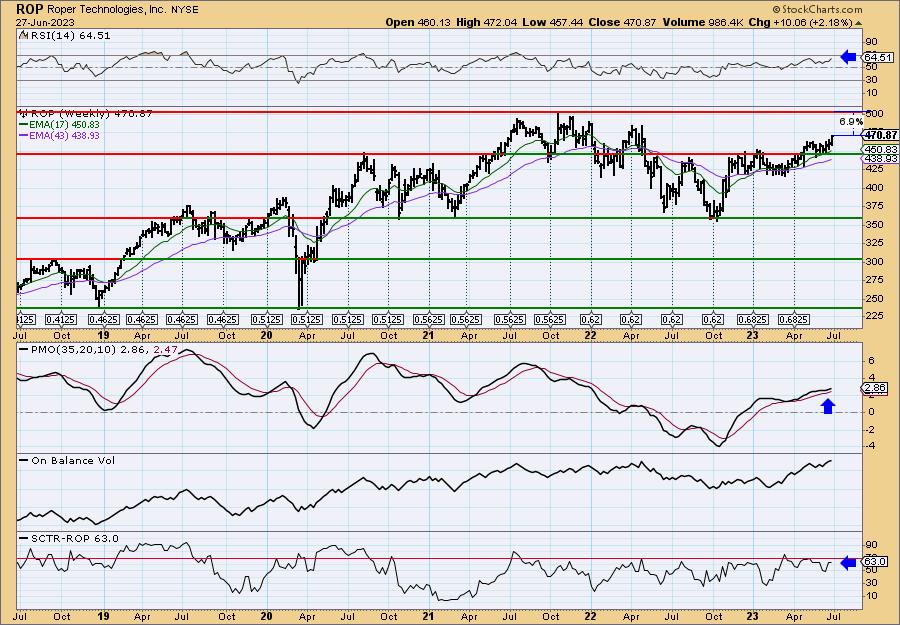Image resolution: width=900 pixels, height=625 pixels.
Task: Click the 2.86 PMO value tag on axis
Action: (x=875, y=389)
